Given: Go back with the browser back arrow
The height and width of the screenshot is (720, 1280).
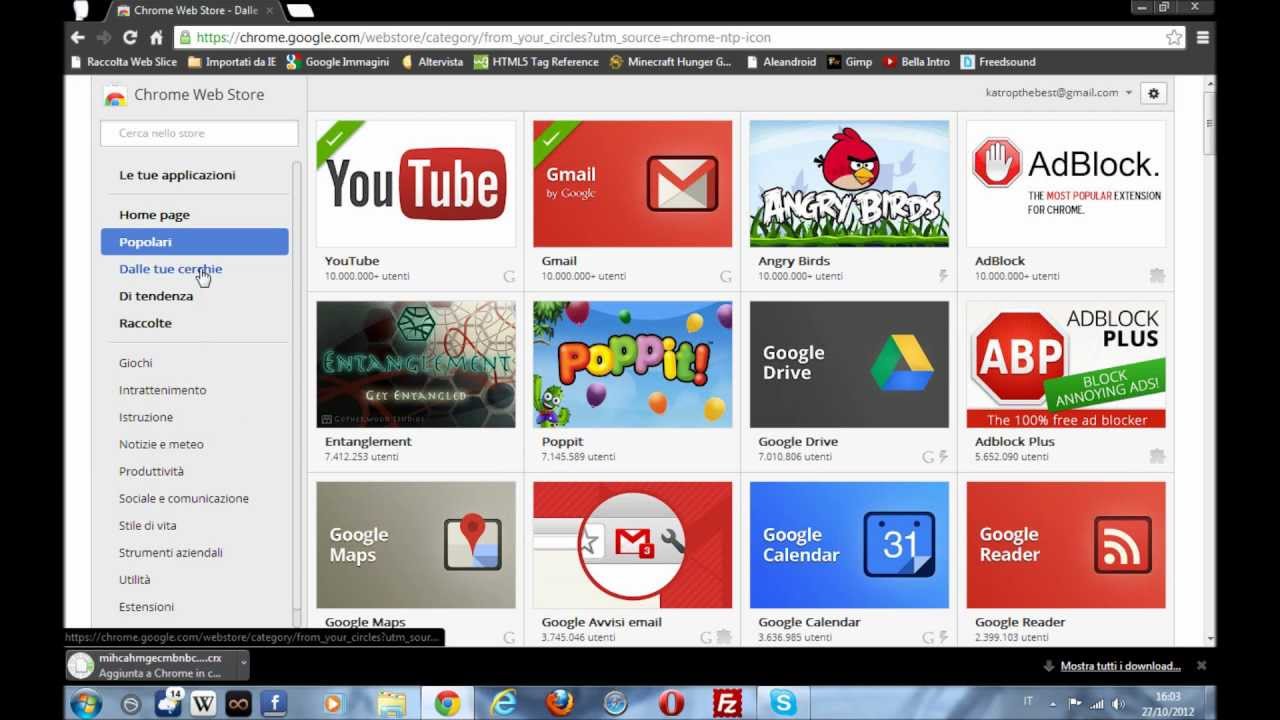Looking at the screenshot, I should 78,37.
